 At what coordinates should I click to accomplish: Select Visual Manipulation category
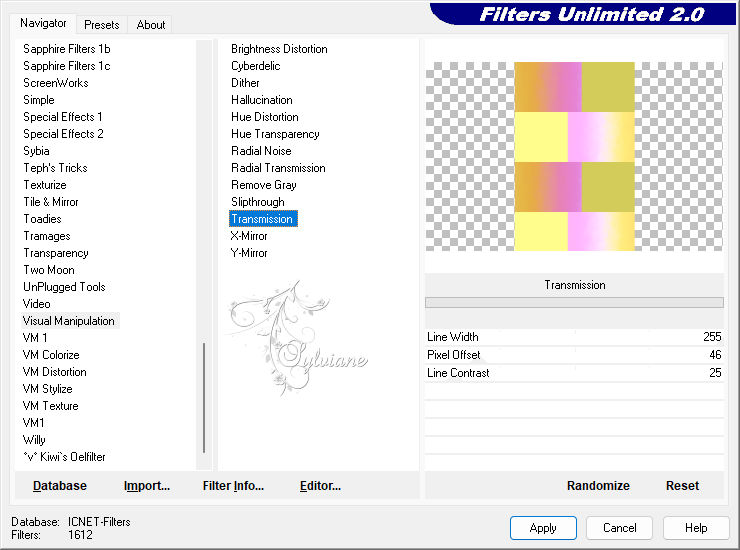68,321
